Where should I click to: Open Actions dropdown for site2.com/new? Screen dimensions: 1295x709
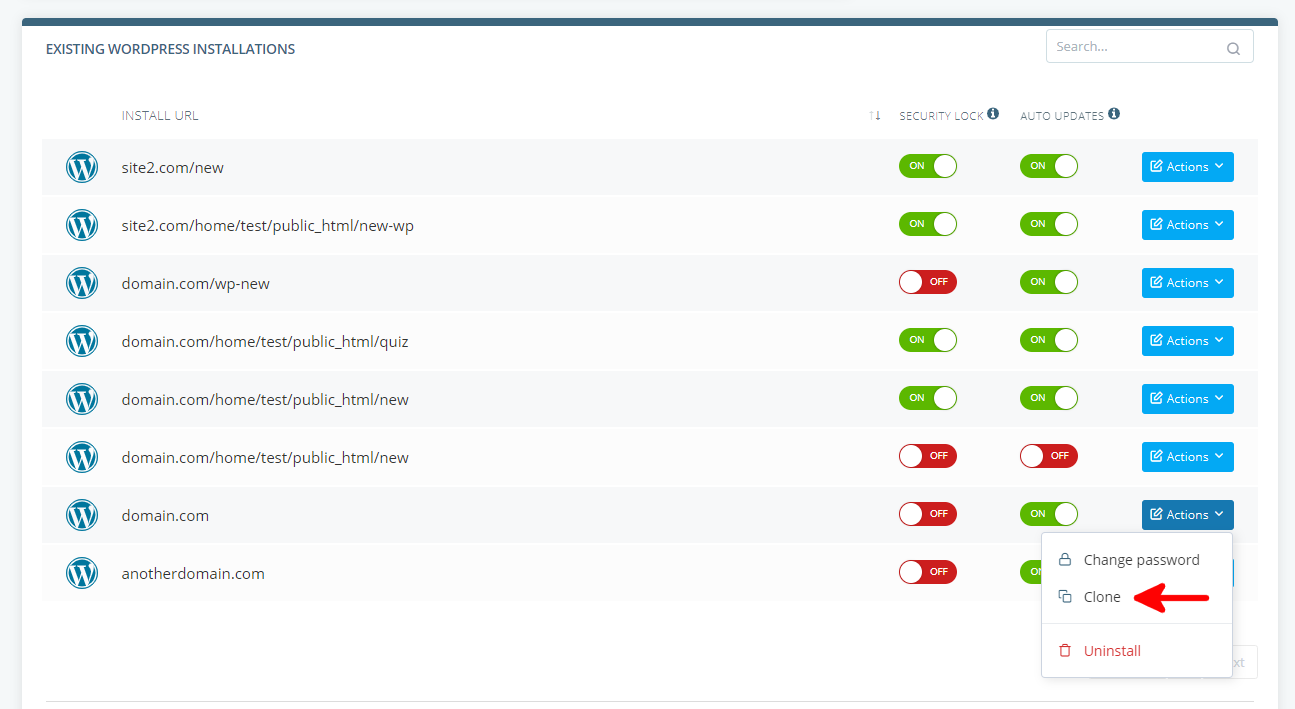click(x=1187, y=167)
